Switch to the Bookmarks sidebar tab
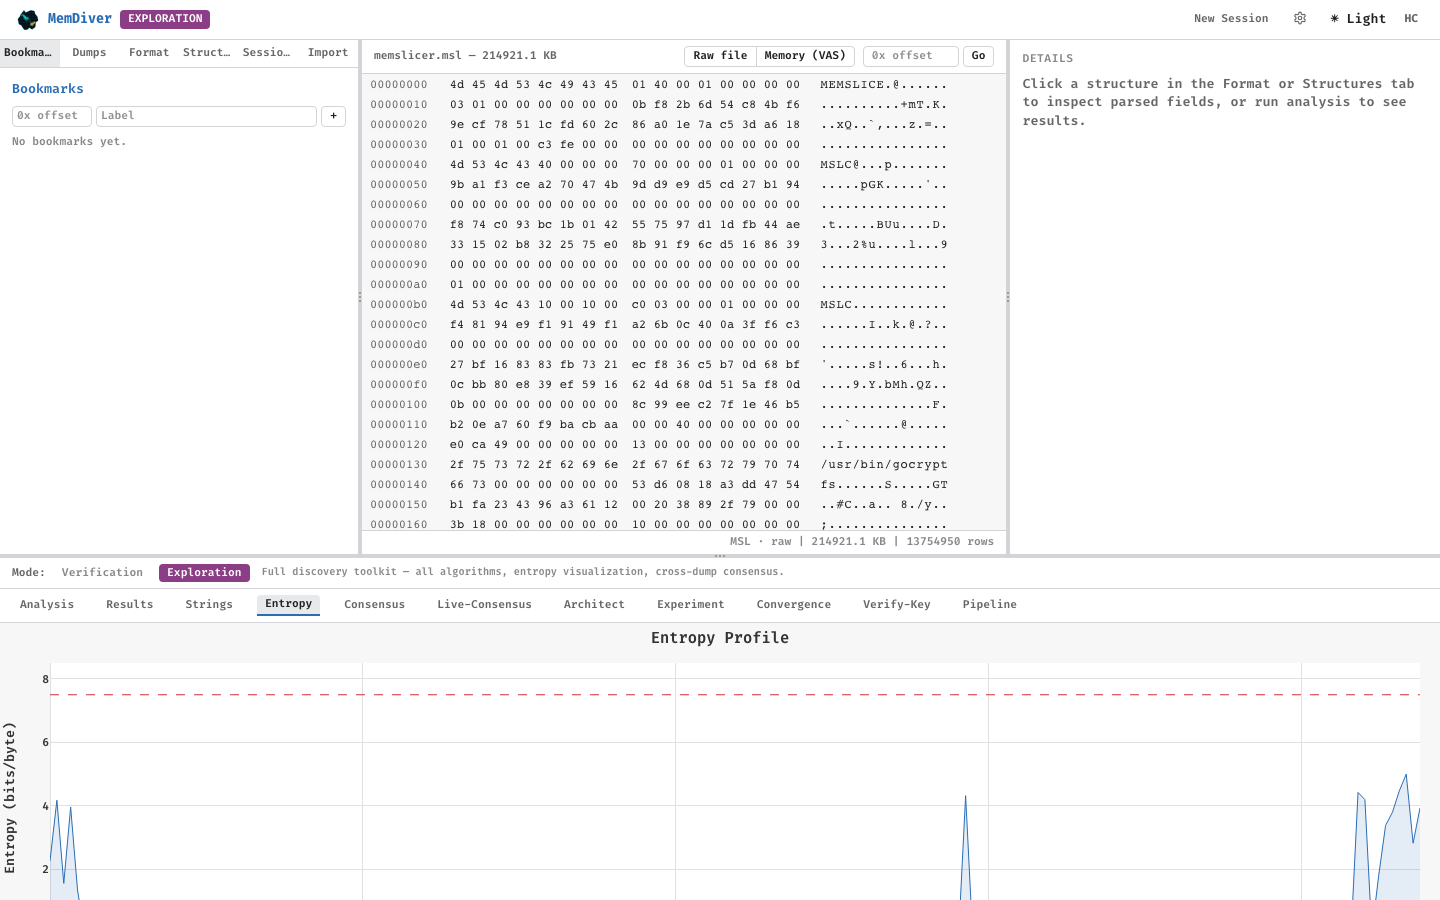 (x=29, y=53)
